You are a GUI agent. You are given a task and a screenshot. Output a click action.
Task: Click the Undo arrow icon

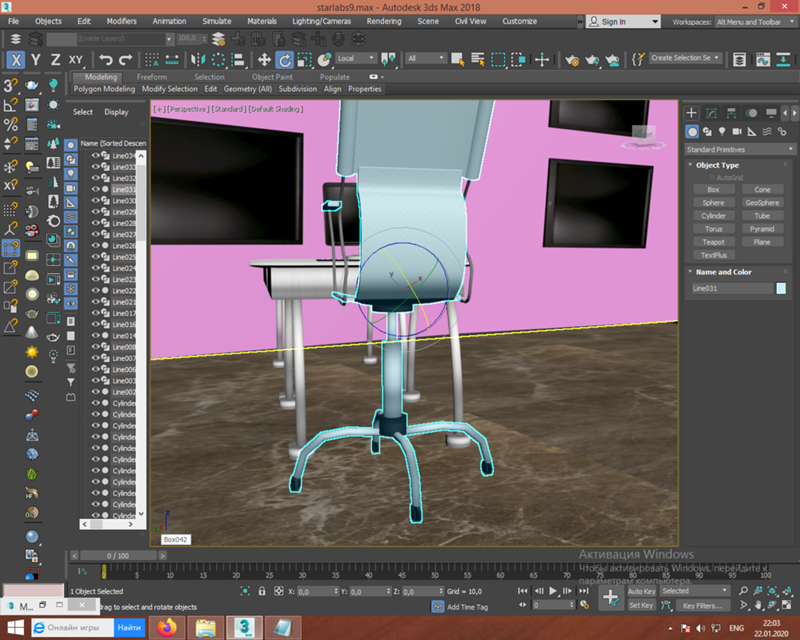click(x=105, y=60)
